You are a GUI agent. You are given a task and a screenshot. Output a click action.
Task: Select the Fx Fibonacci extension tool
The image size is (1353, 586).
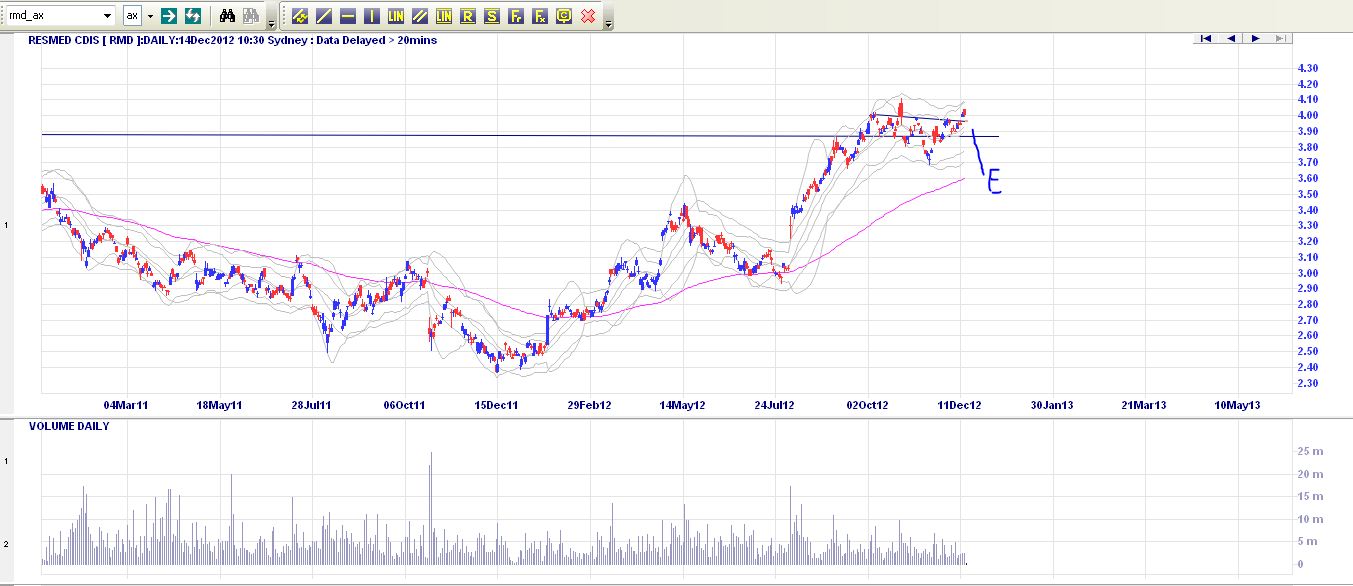(540, 16)
